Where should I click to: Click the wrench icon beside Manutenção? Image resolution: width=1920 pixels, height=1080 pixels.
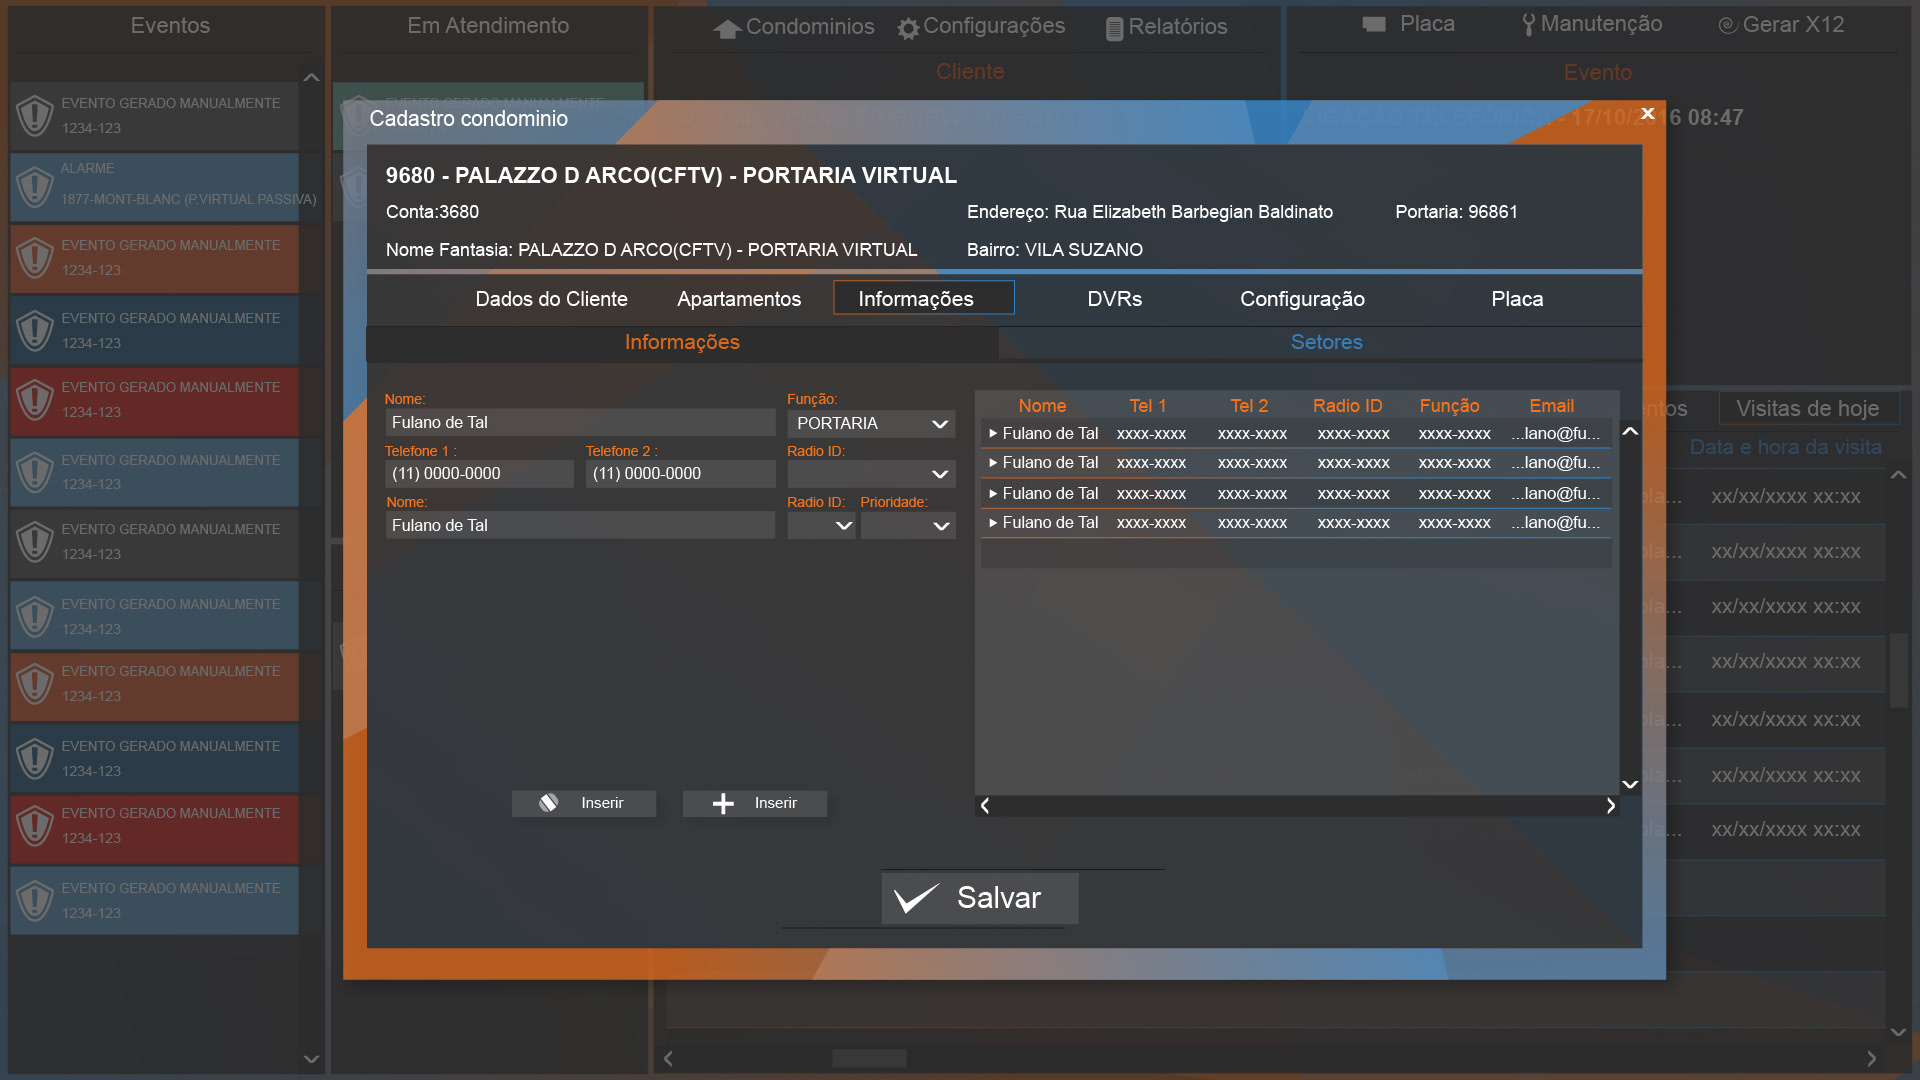(1528, 25)
